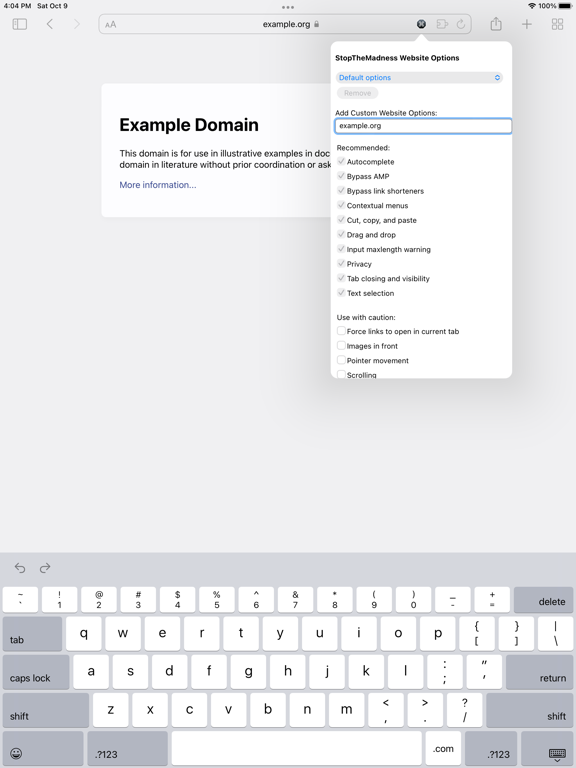The height and width of the screenshot is (768, 576).
Task: Tap the battery indicator
Action: tap(566, 6)
